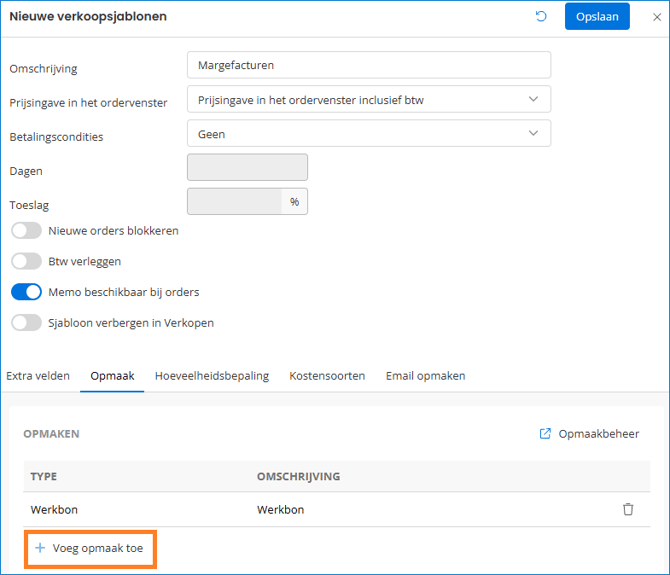Disable Memo beschikbaar bij orders

click(x=26, y=293)
